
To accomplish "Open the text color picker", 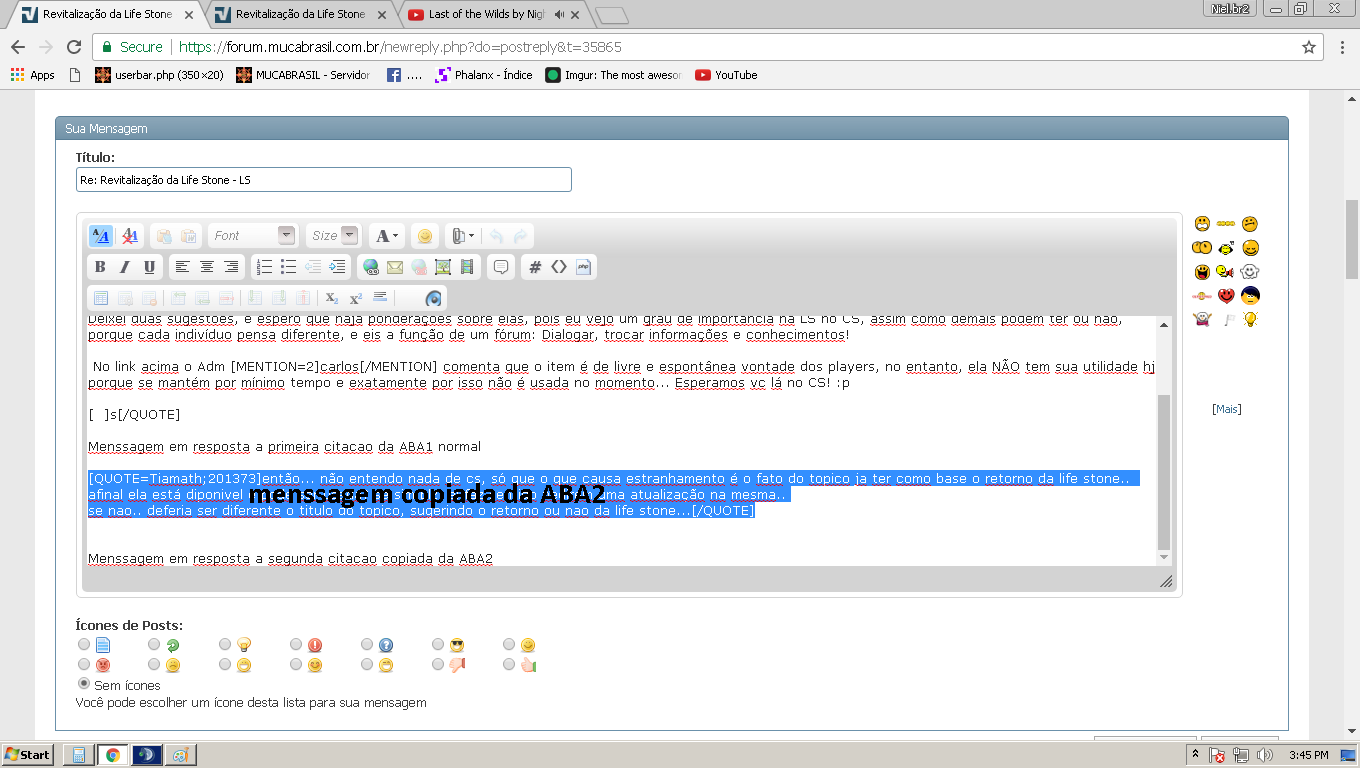I will [x=386, y=236].
